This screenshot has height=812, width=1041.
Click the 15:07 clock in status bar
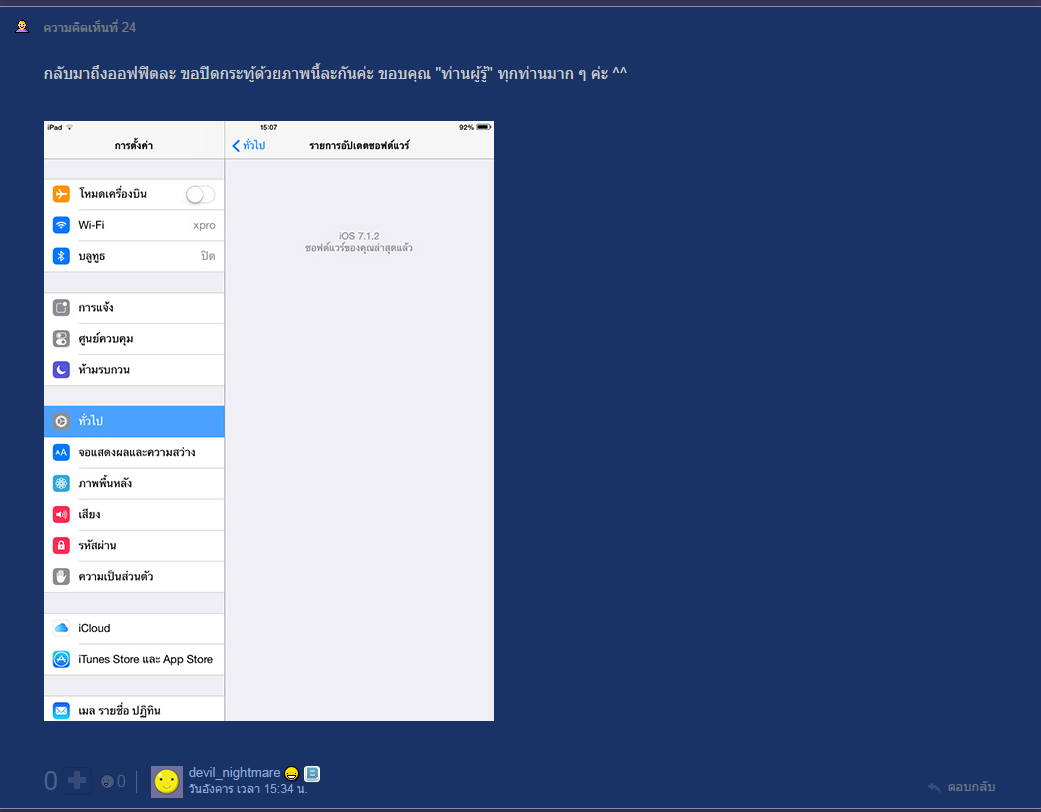click(269, 127)
